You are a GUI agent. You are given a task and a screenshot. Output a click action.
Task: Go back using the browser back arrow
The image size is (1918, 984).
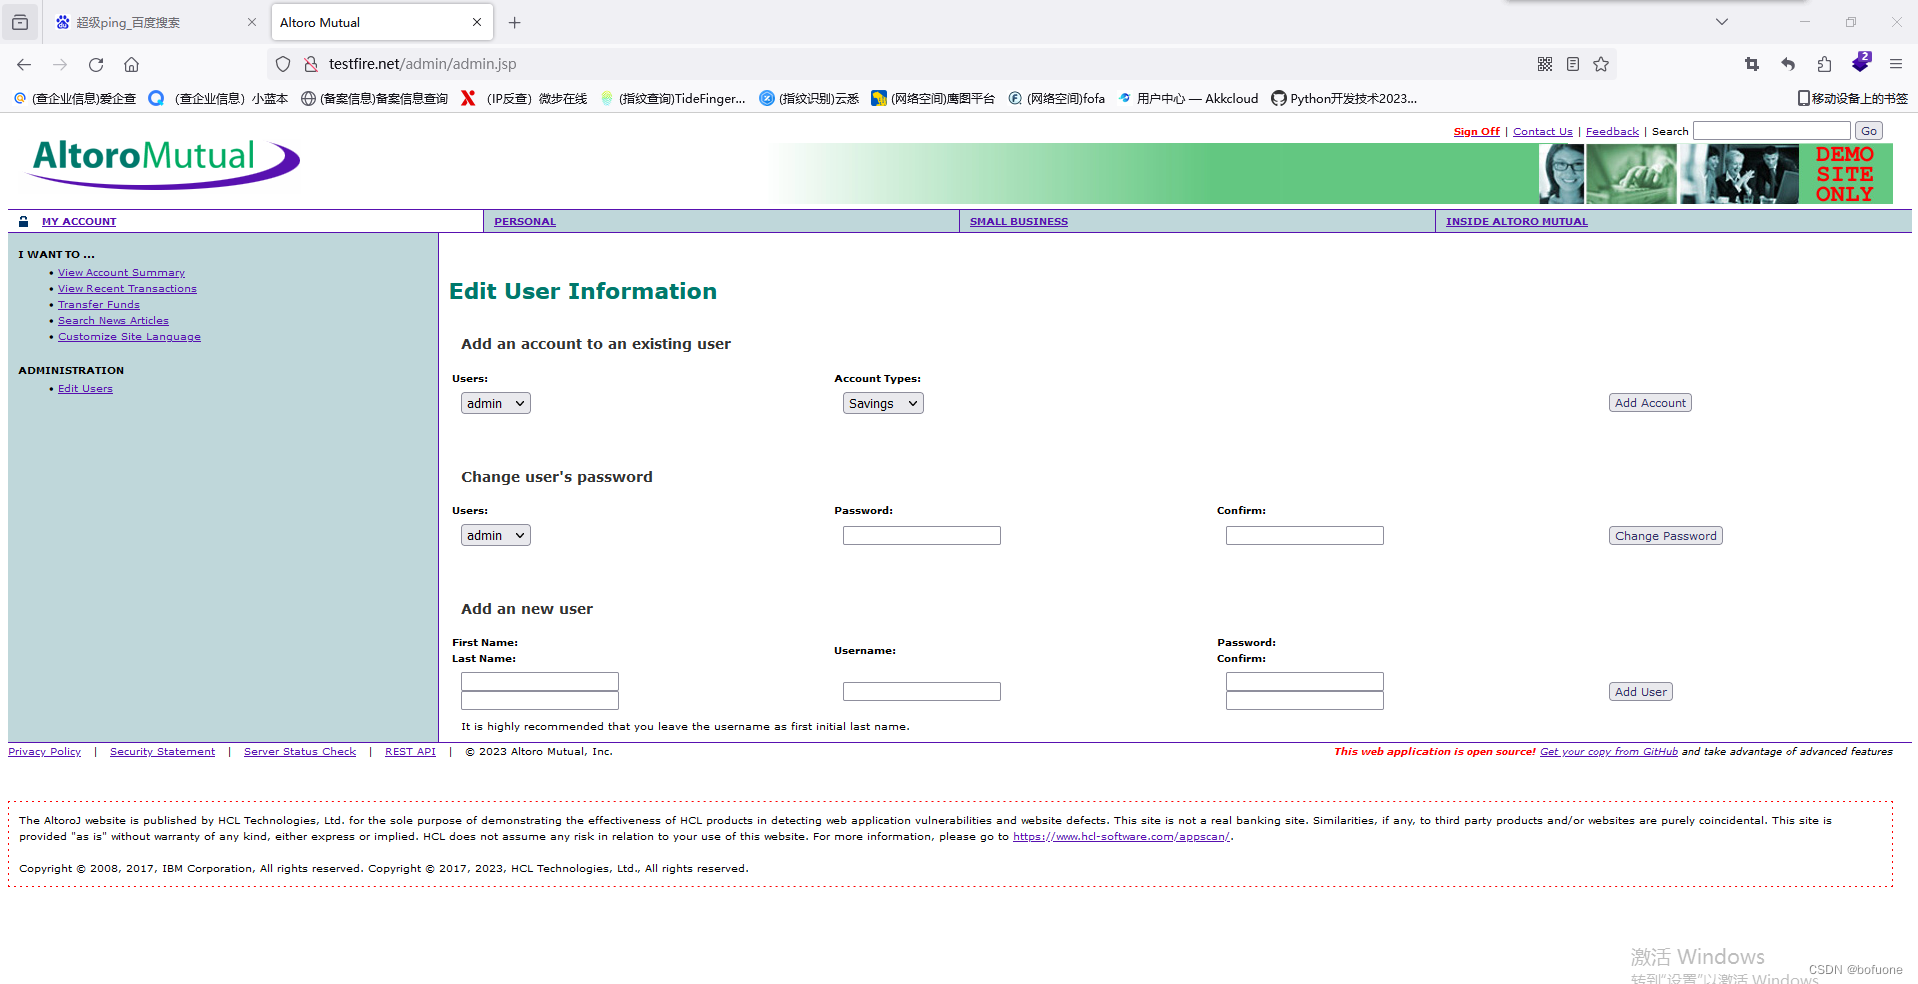coord(24,64)
